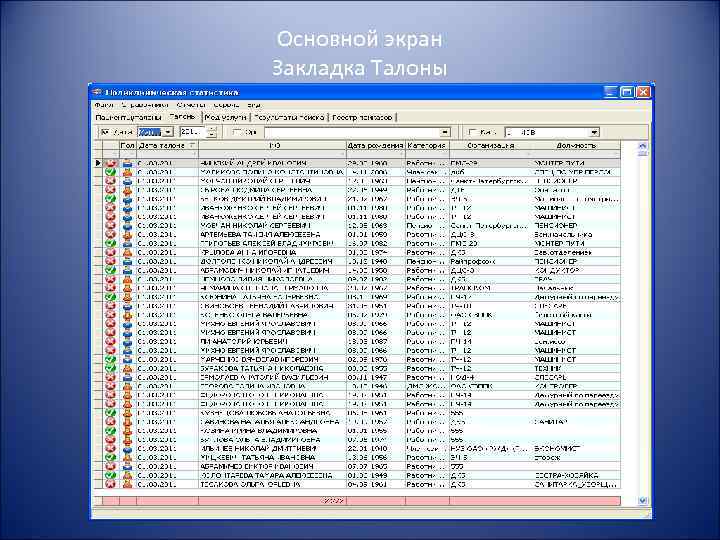The width and height of the screenshot is (720, 540).
Task: Click the ФИО column header
Action: click(x=273, y=146)
